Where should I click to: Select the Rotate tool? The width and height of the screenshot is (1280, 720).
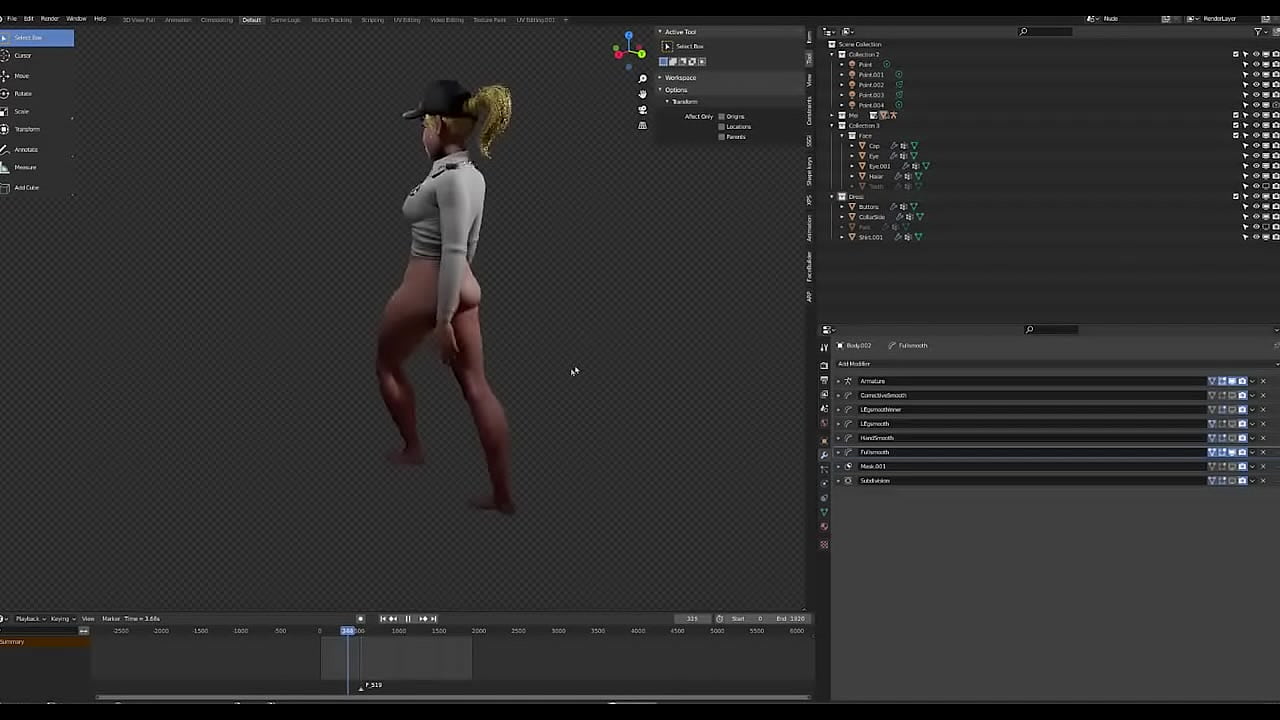[x=21, y=93]
